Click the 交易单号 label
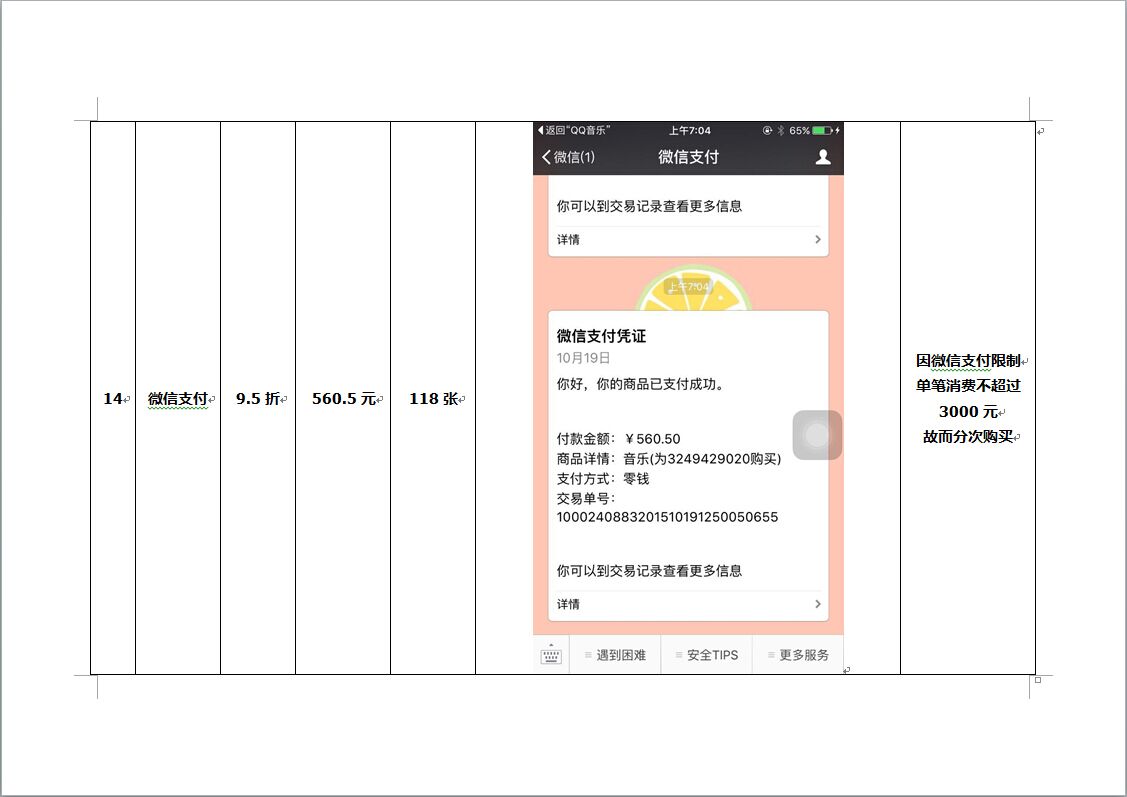1127x797 pixels. point(585,498)
